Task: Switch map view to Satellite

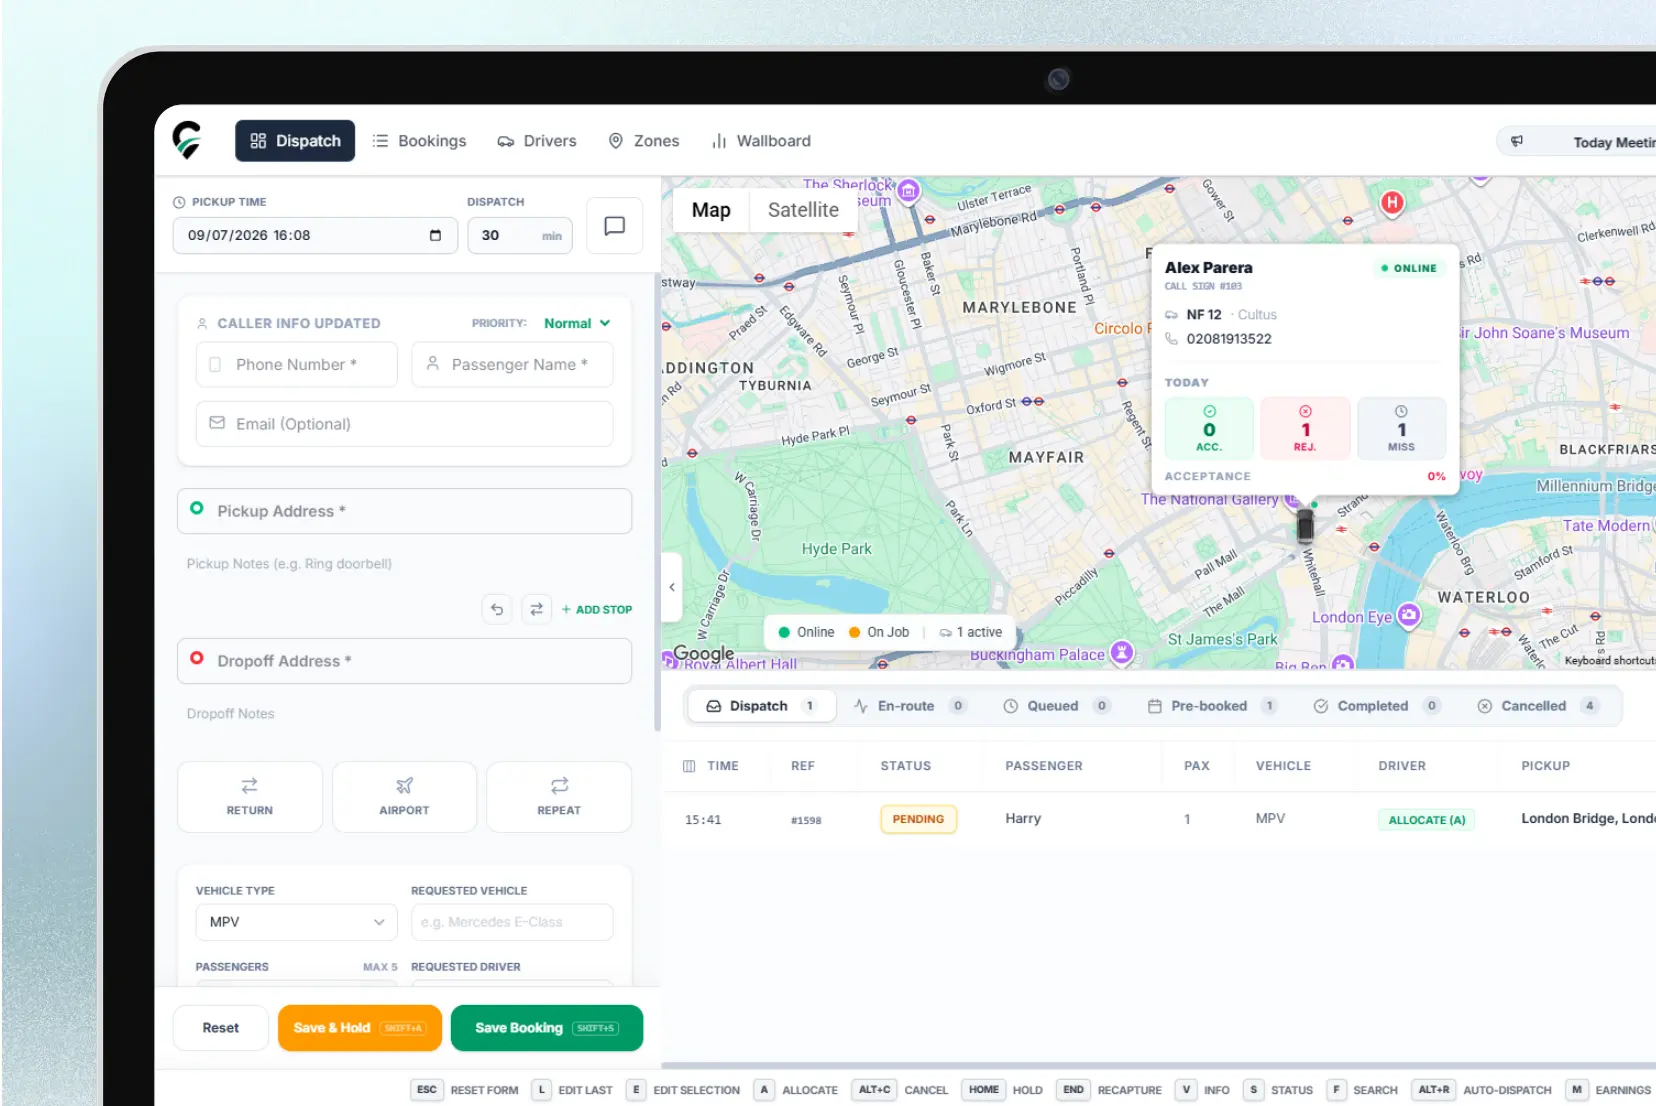Action: coord(803,210)
